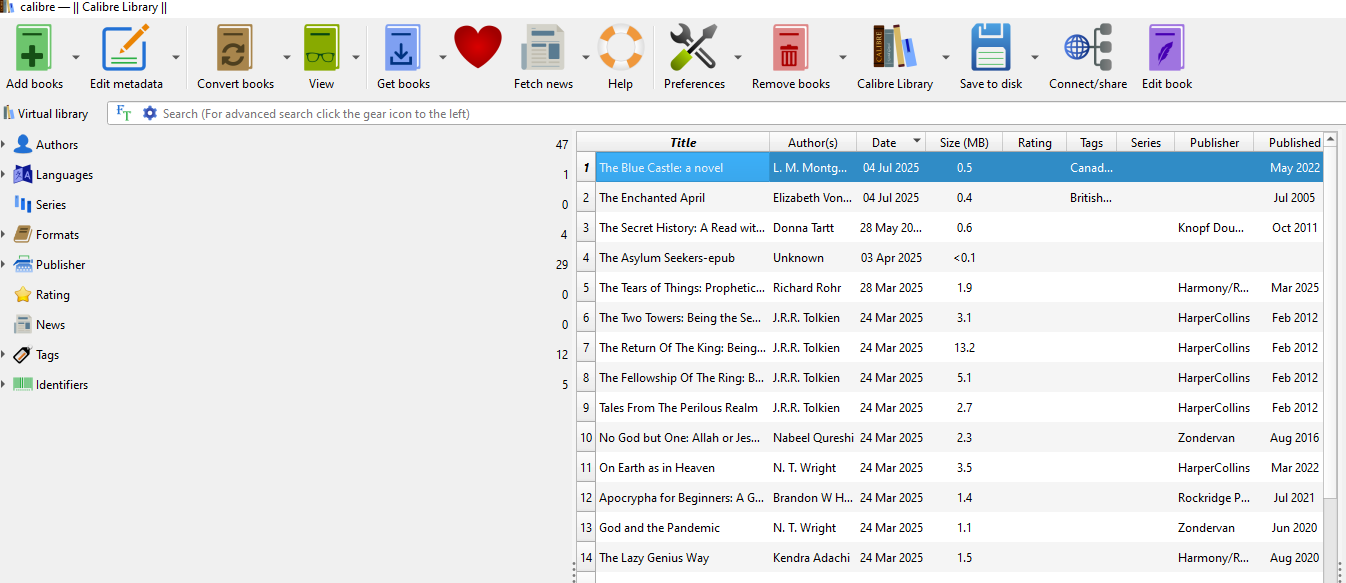Click the Publisher icon in sidebar
Image resolution: width=1346 pixels, height=583 pixels.
[23, 264]
